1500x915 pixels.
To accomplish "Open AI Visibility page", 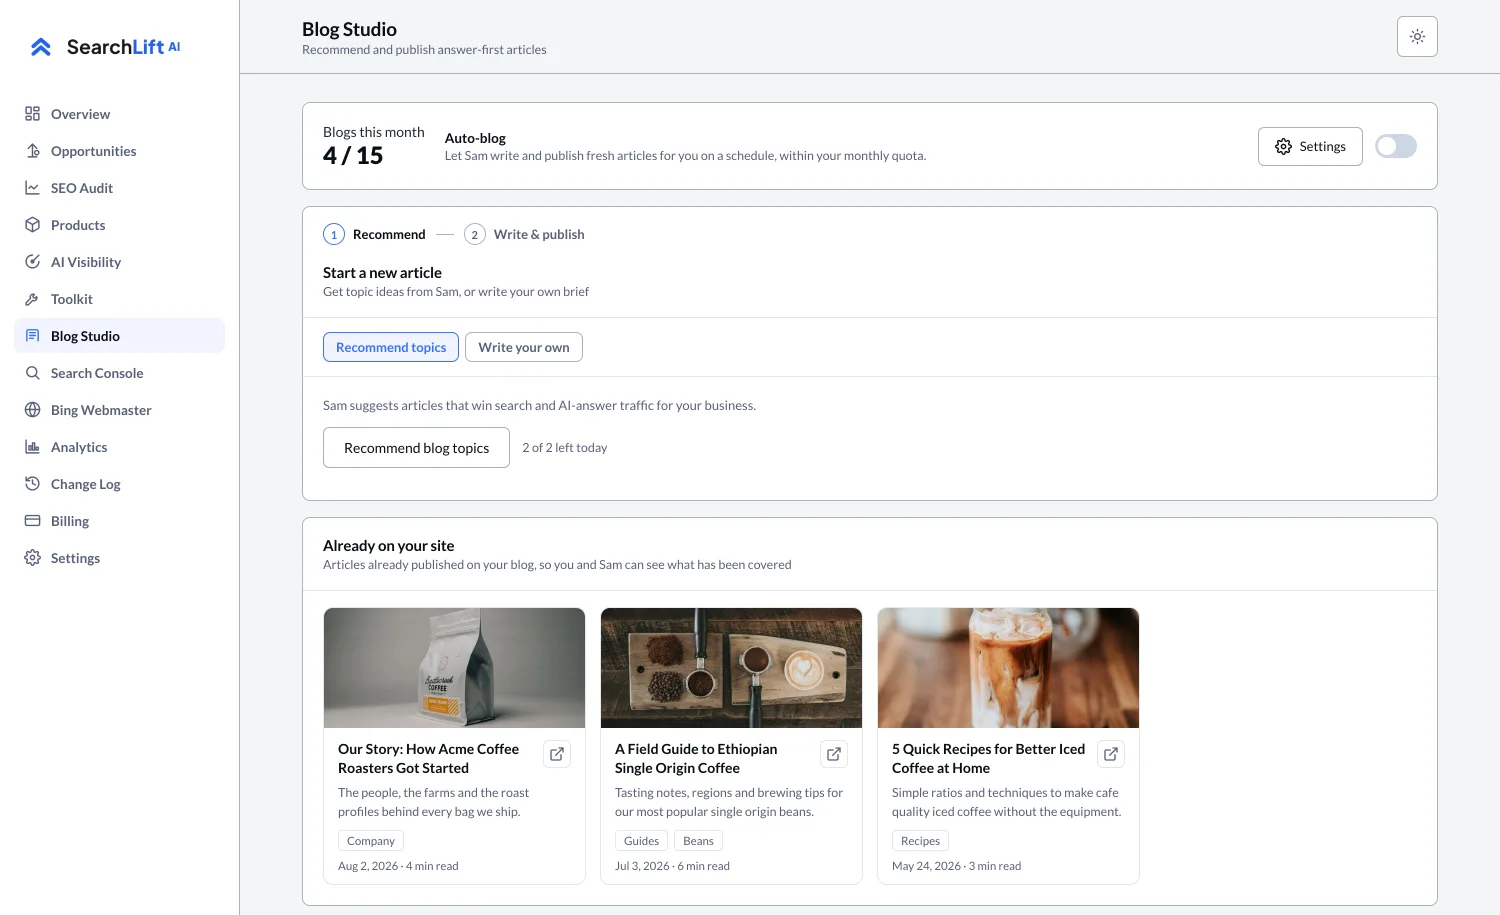I will [x=119, y=262].
